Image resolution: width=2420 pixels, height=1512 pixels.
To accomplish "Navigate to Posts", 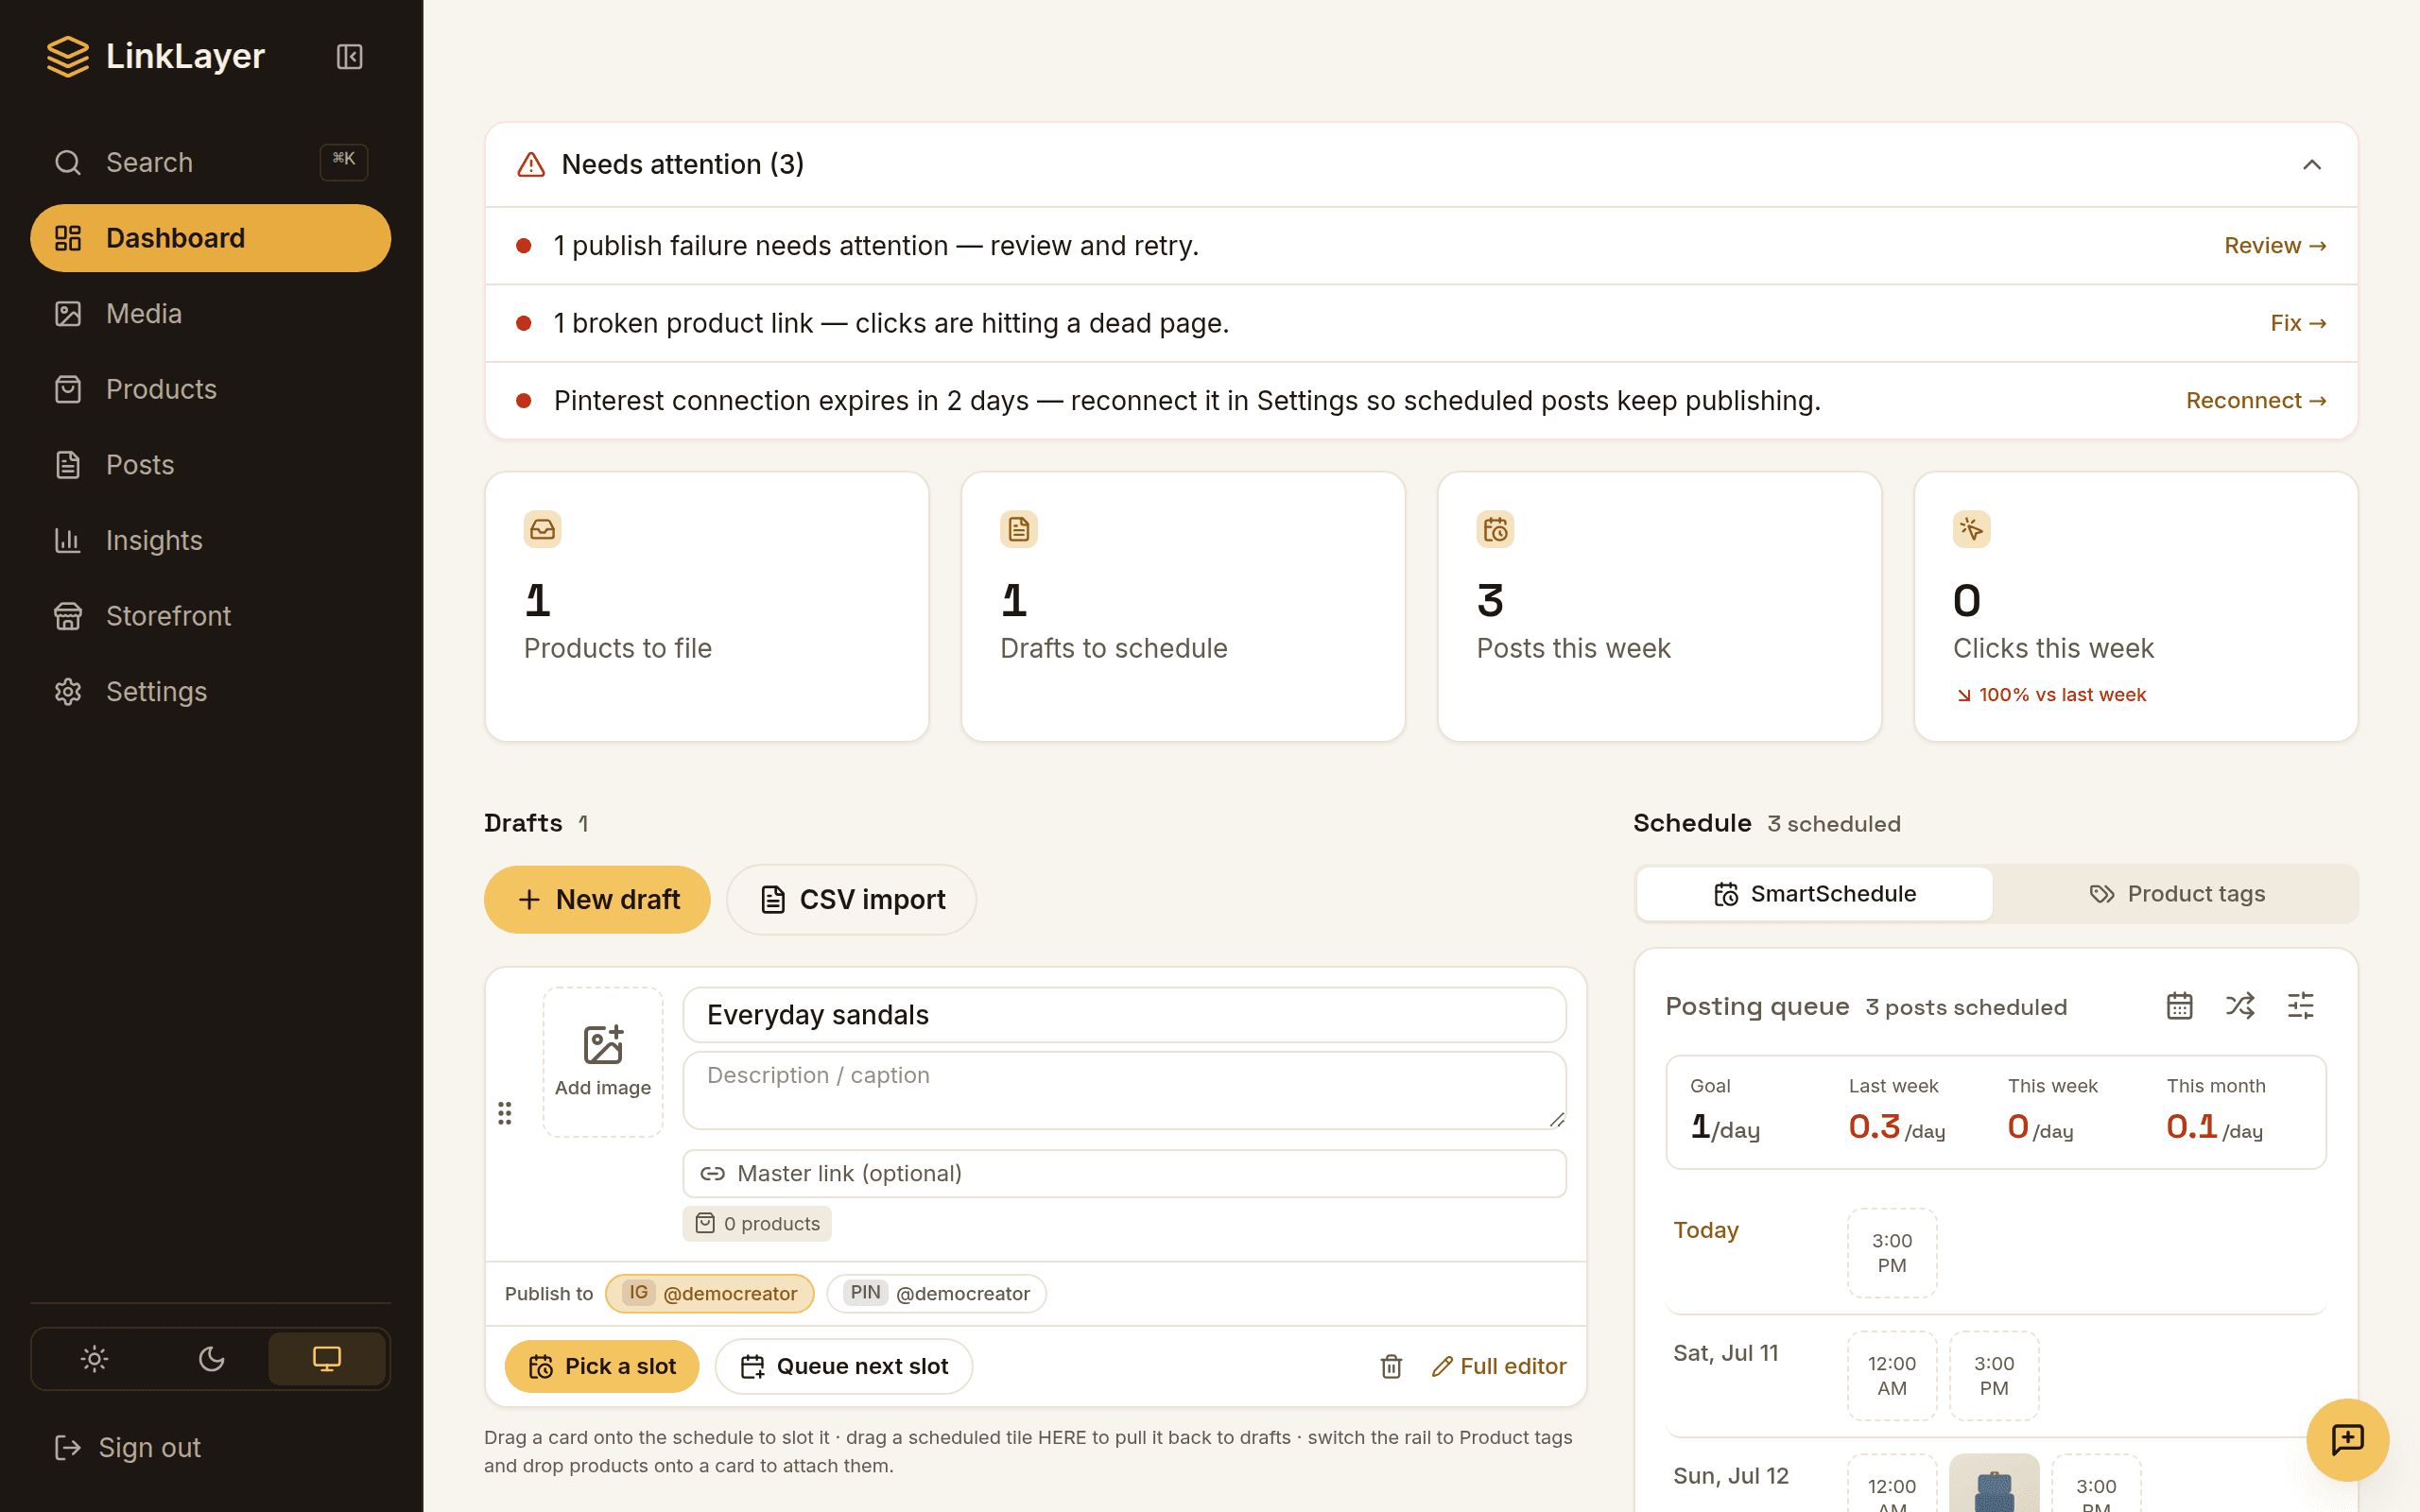I will point(210,465).
